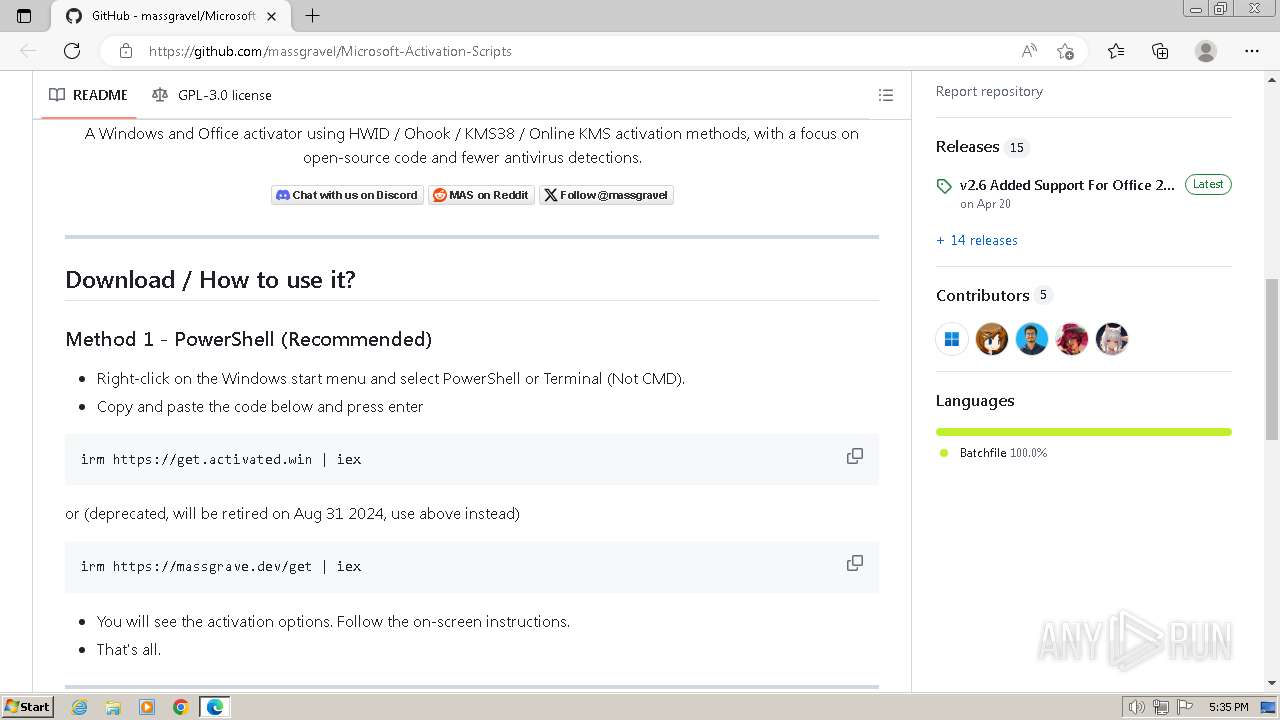The width and height of the screenshot is (1280, 720).
Task: Launch Internet Explorer from taskbar
Action: pyautogui.click(x=79, y=707)
